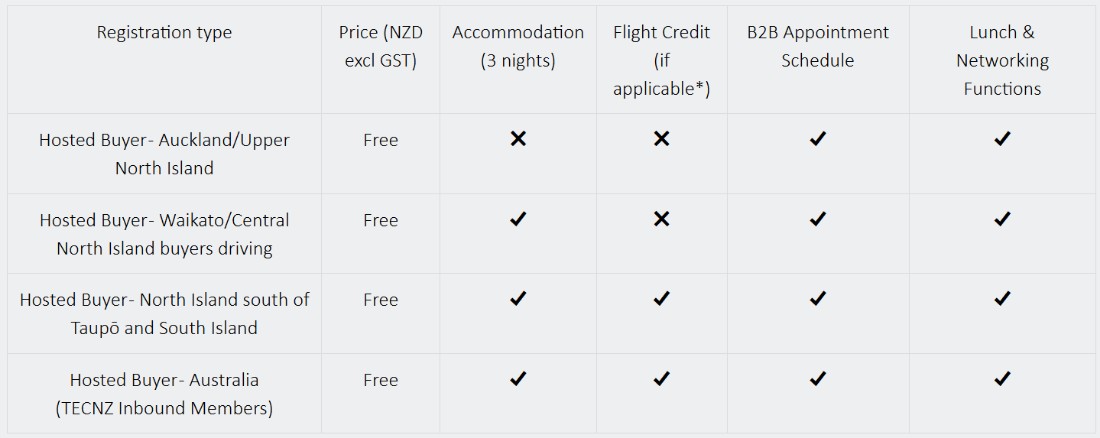This screenshot has height=438, width=1100.
Task: Click the cross under Flight Credit for Auckland row
Action: (x=661, y=139)
